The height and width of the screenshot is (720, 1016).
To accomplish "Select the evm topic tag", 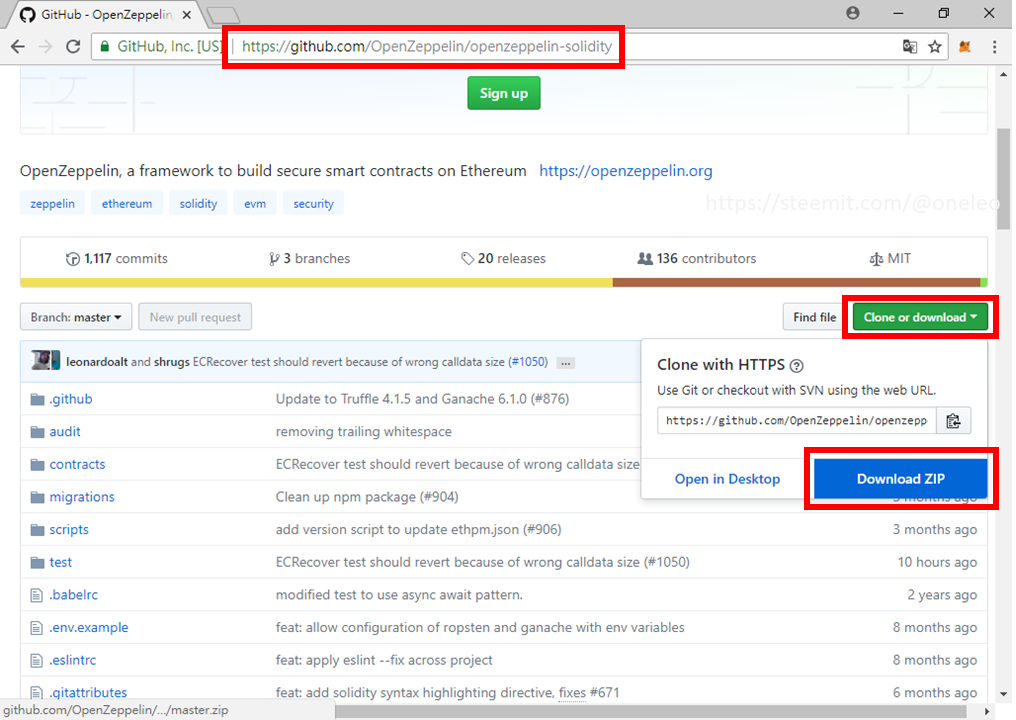I will coord(255,203).
